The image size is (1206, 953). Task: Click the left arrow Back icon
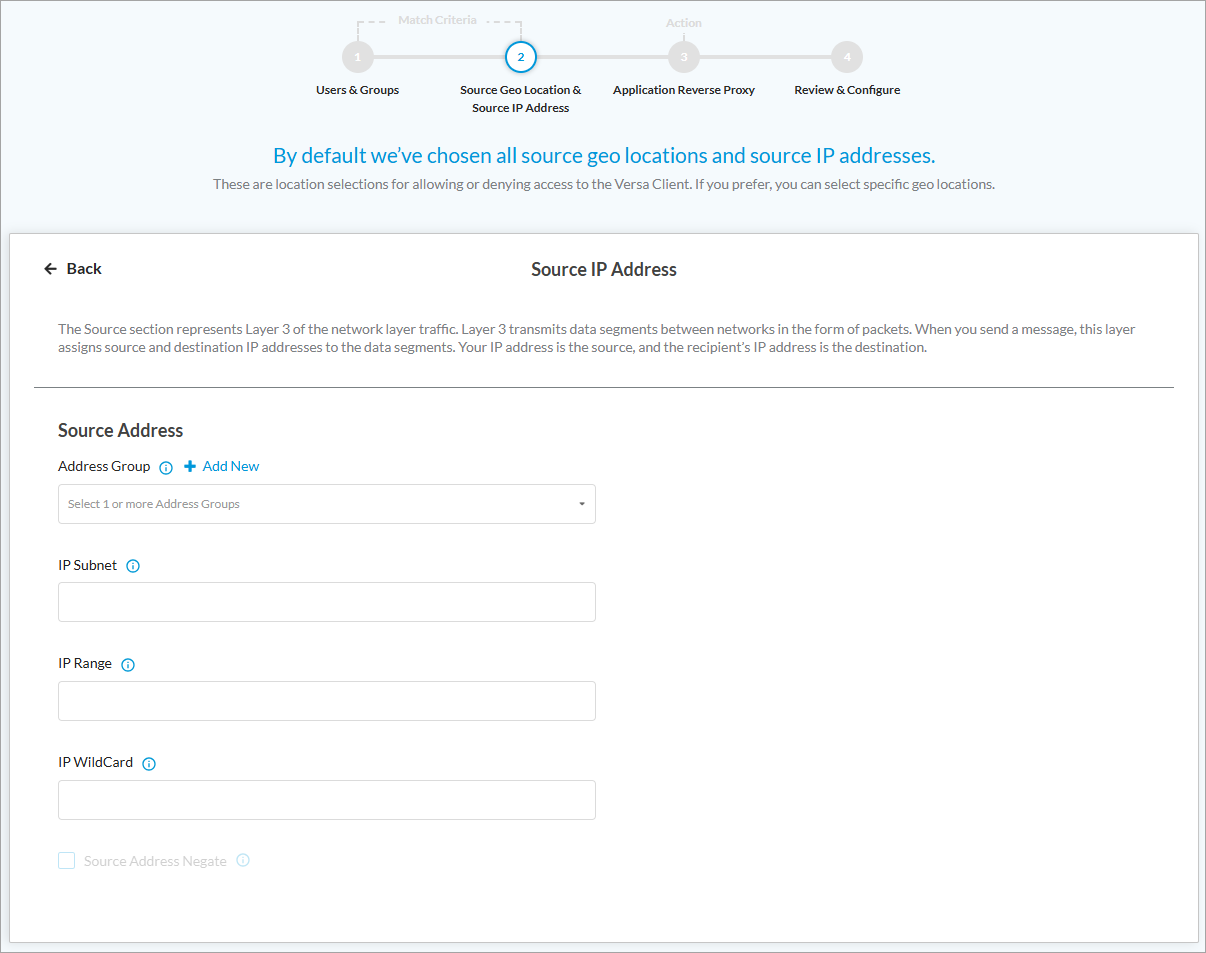[x=50, y=269]
